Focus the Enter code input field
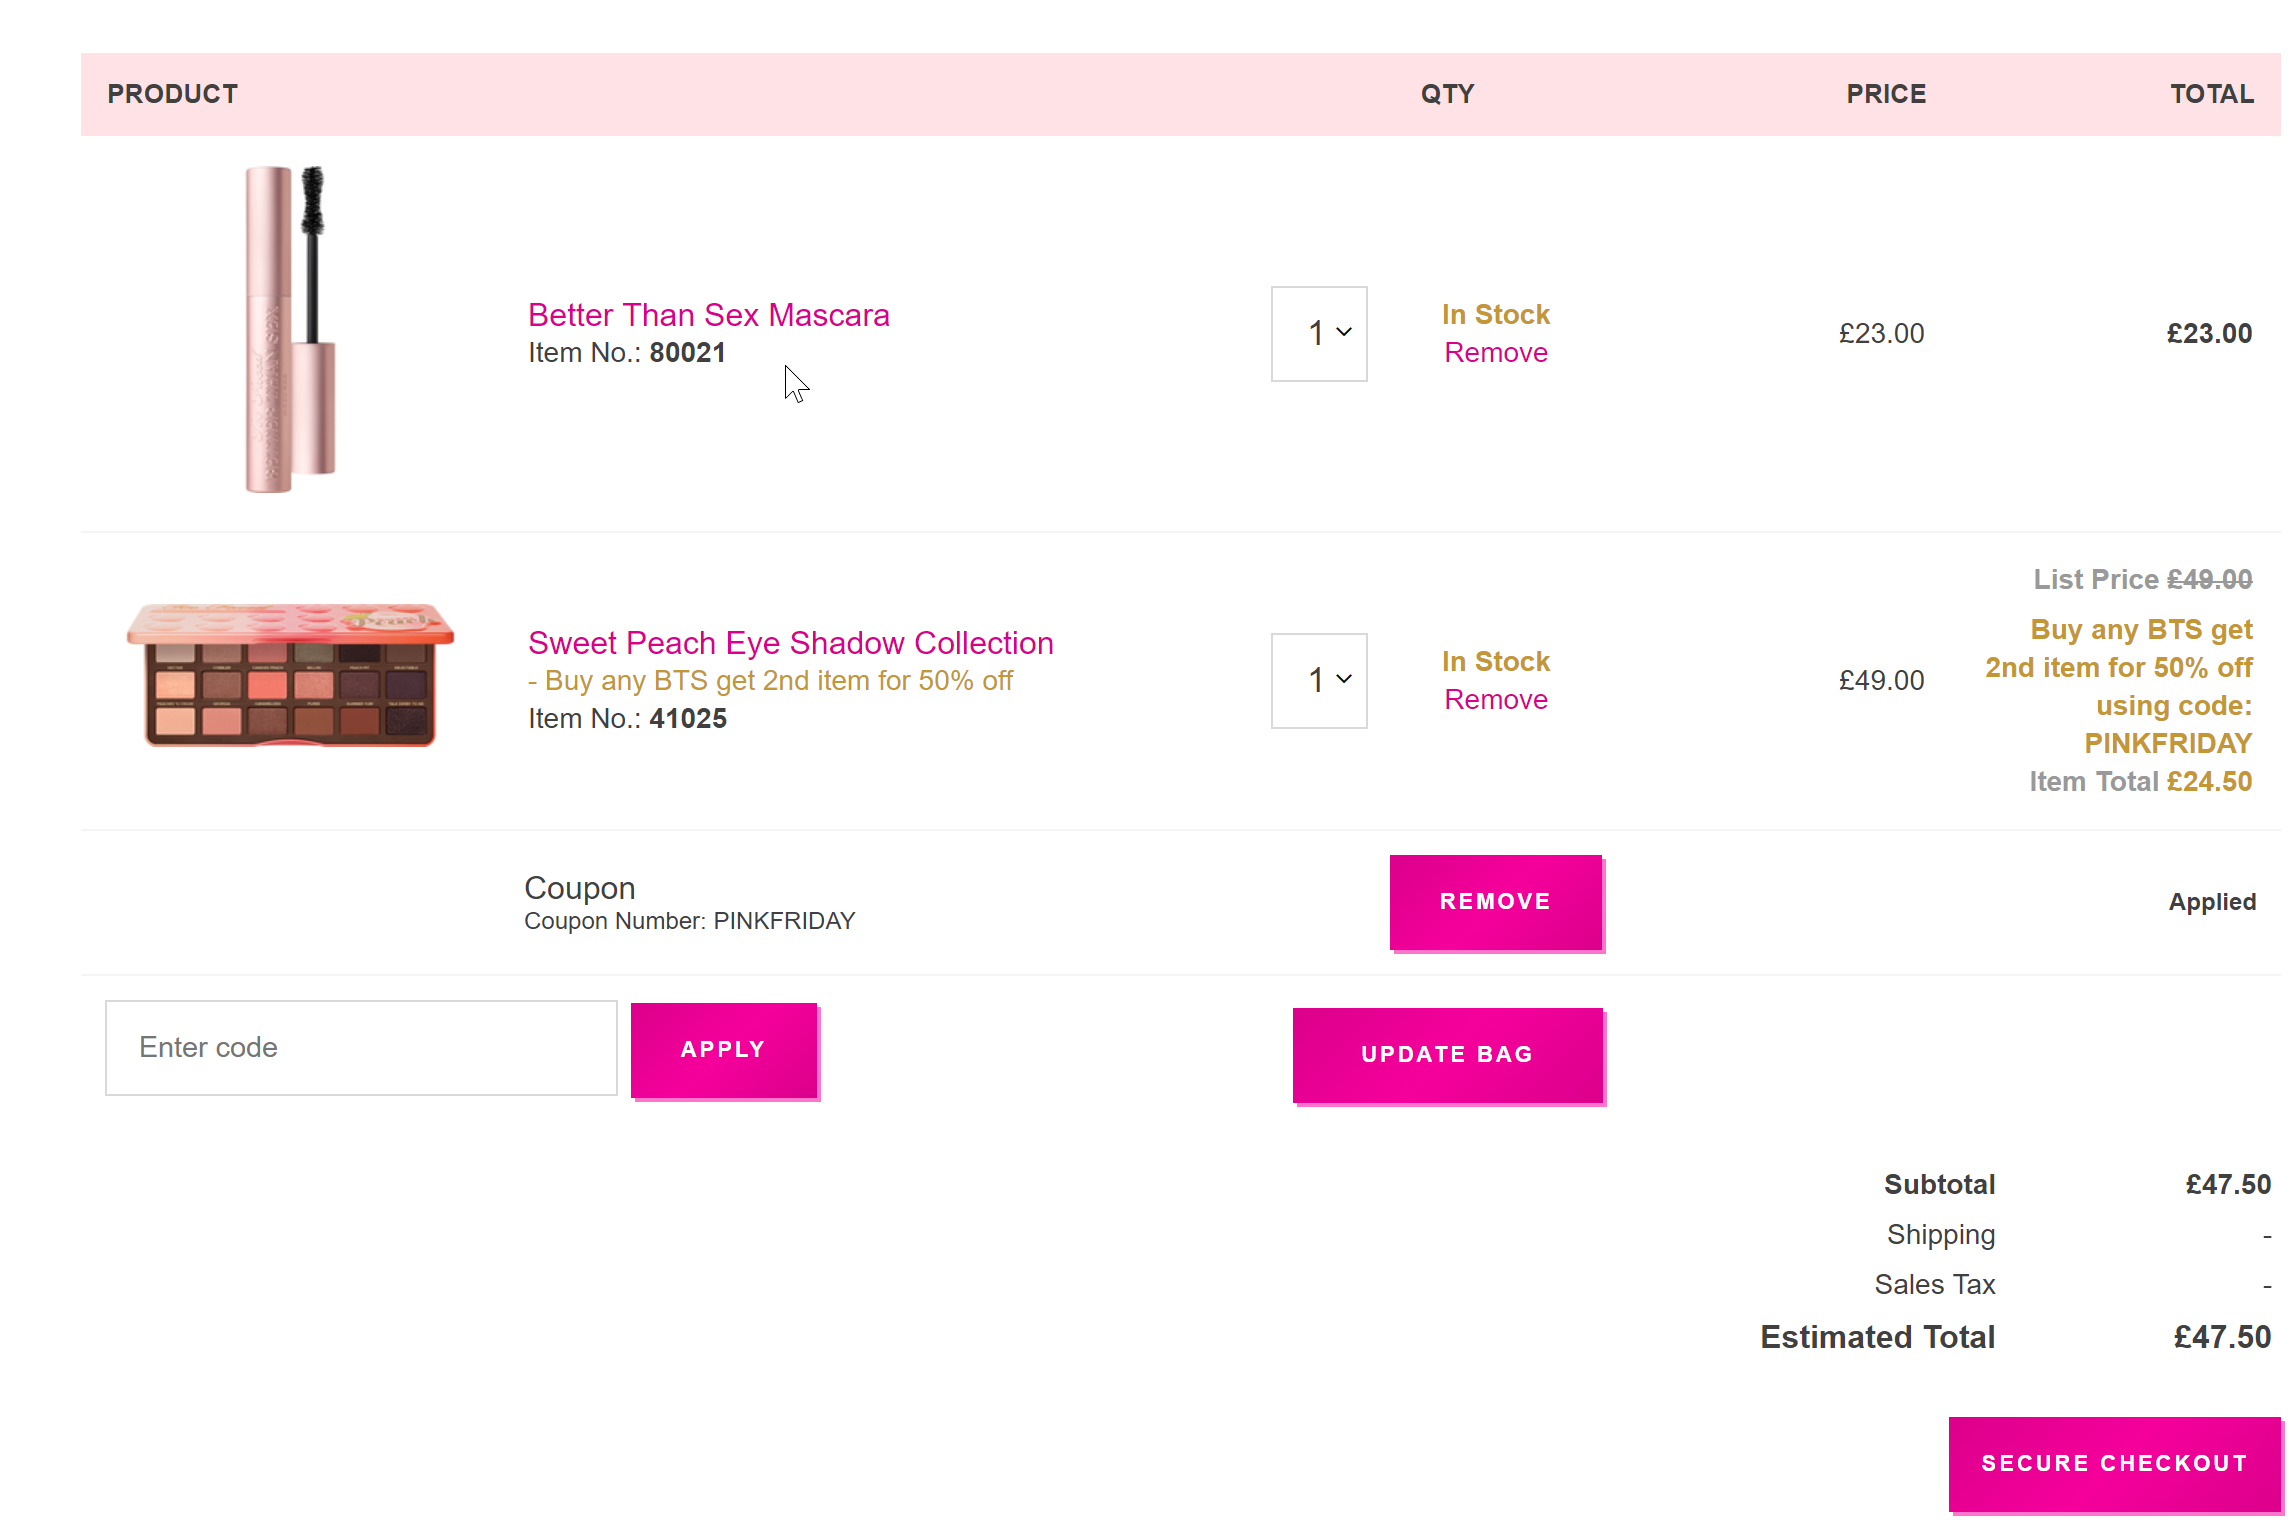 (x=361, y=1048)
